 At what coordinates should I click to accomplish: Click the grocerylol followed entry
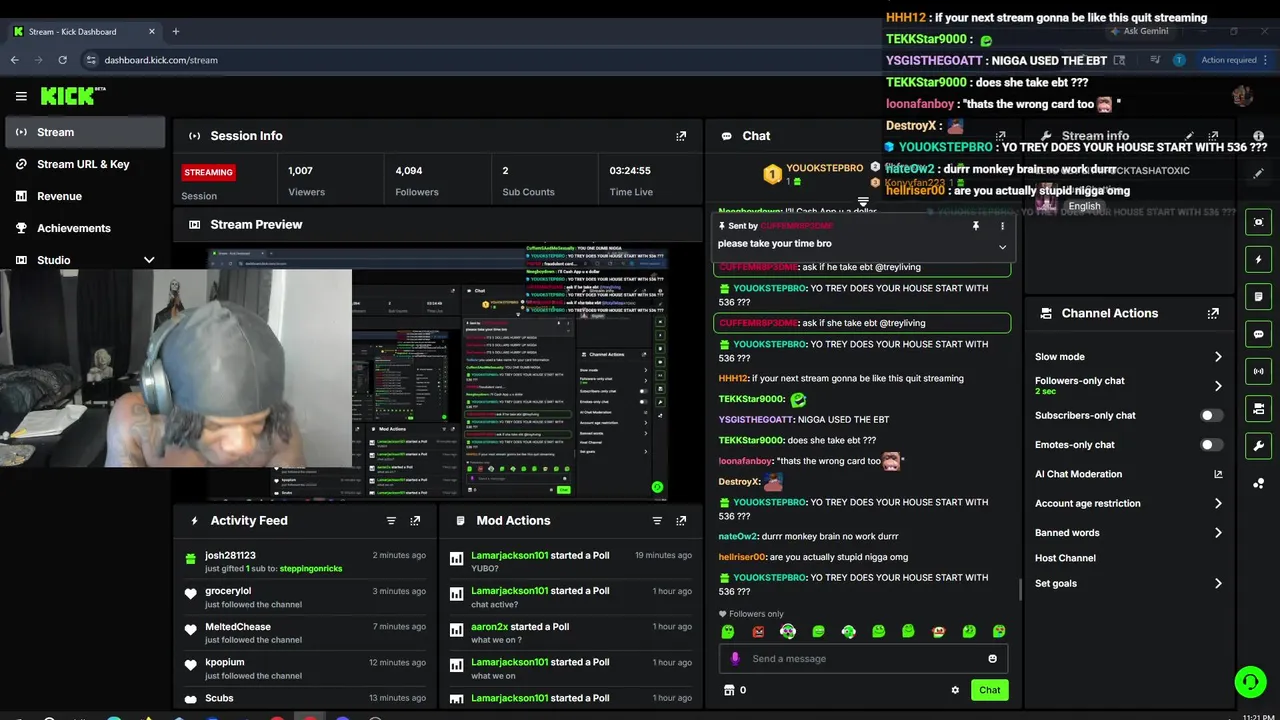click(305, 597)
